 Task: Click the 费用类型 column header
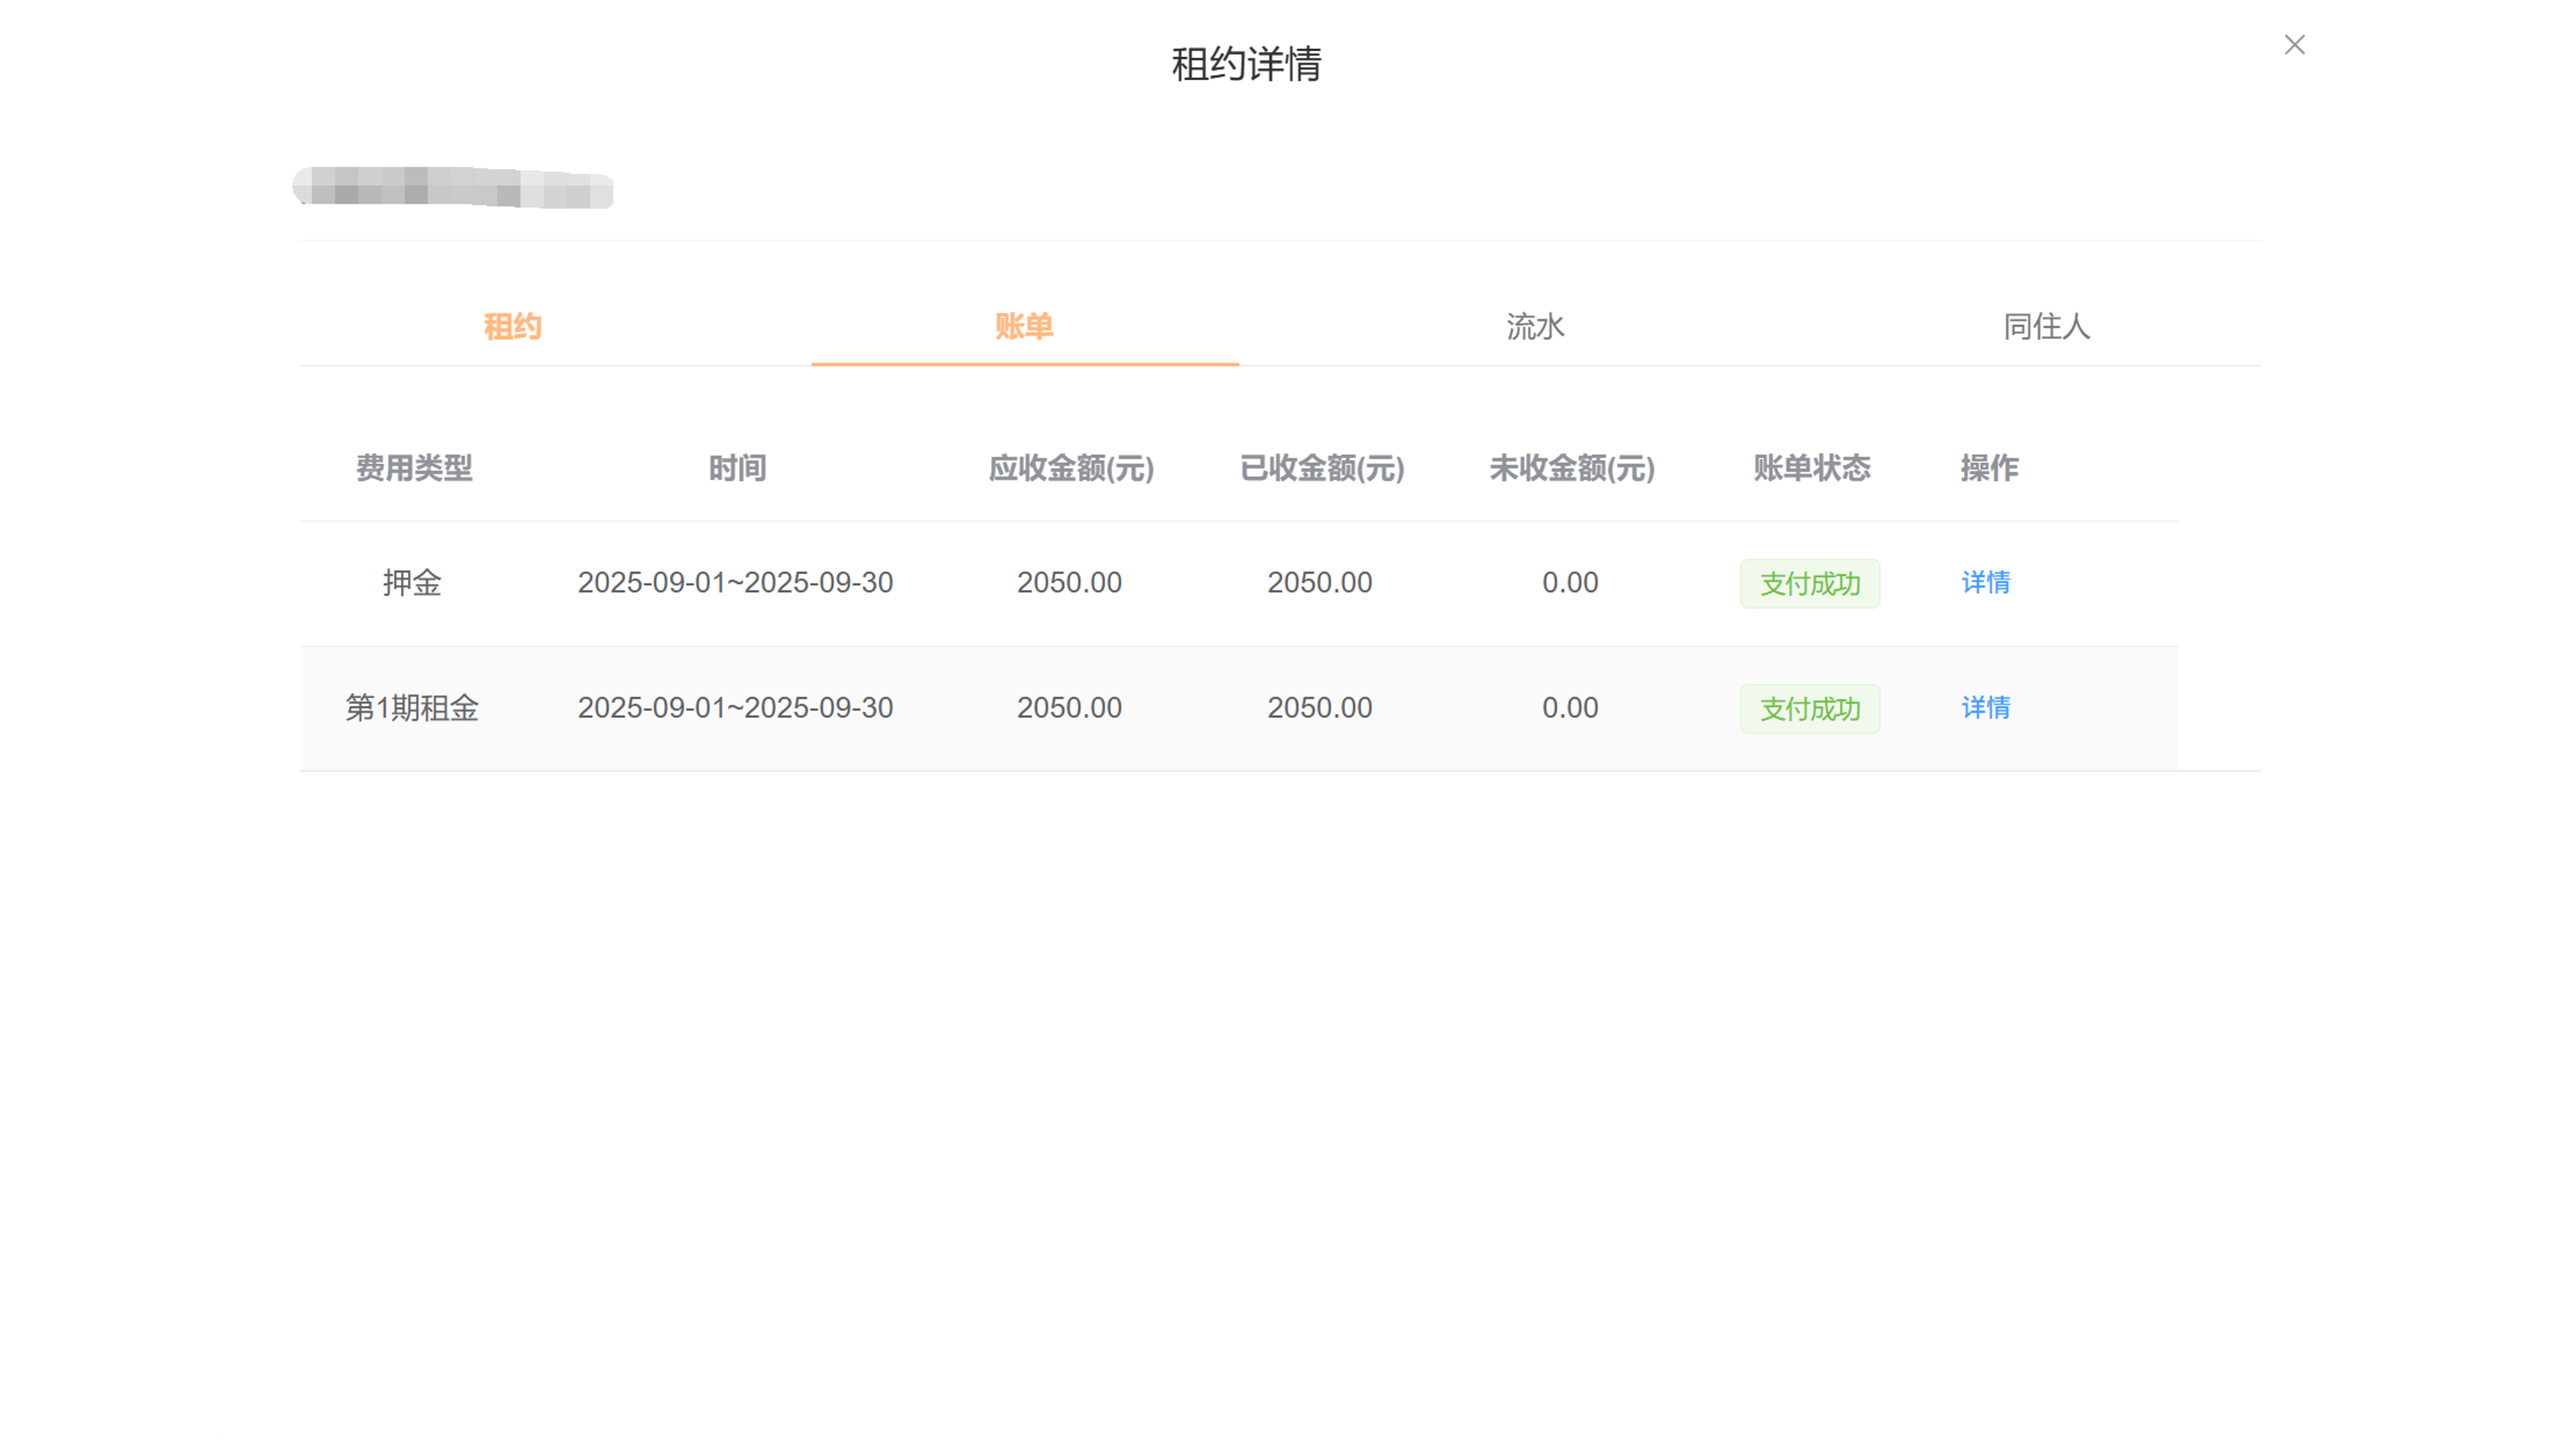coord(414,468)
